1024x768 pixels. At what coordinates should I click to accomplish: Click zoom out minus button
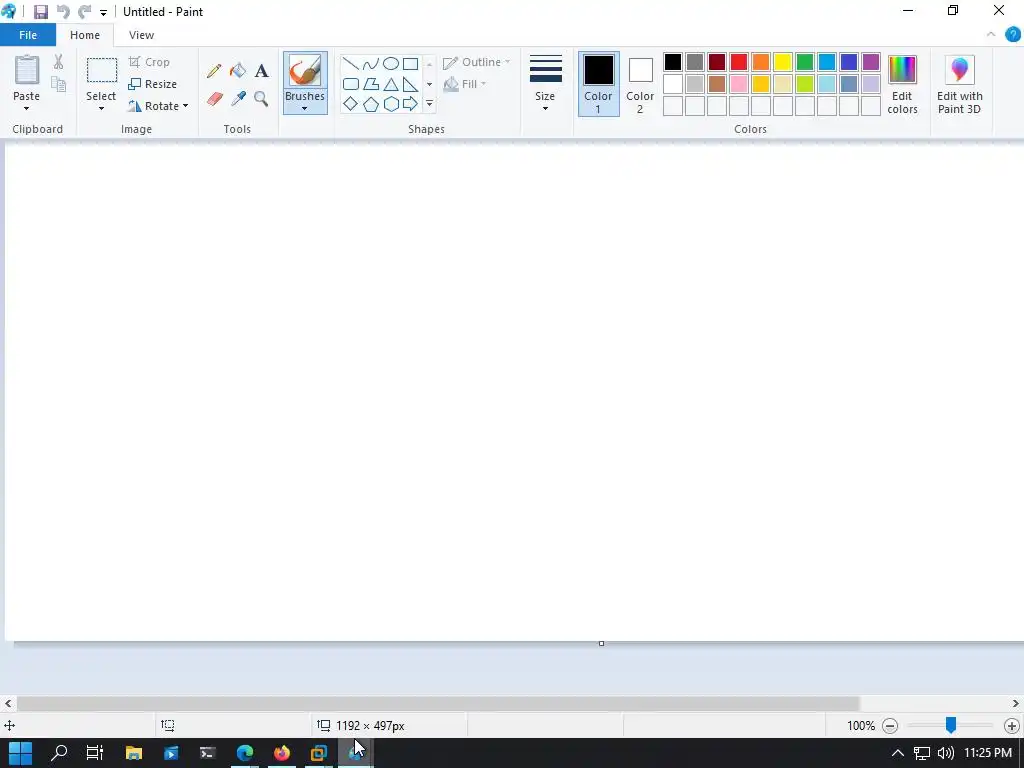pos(889,726)
